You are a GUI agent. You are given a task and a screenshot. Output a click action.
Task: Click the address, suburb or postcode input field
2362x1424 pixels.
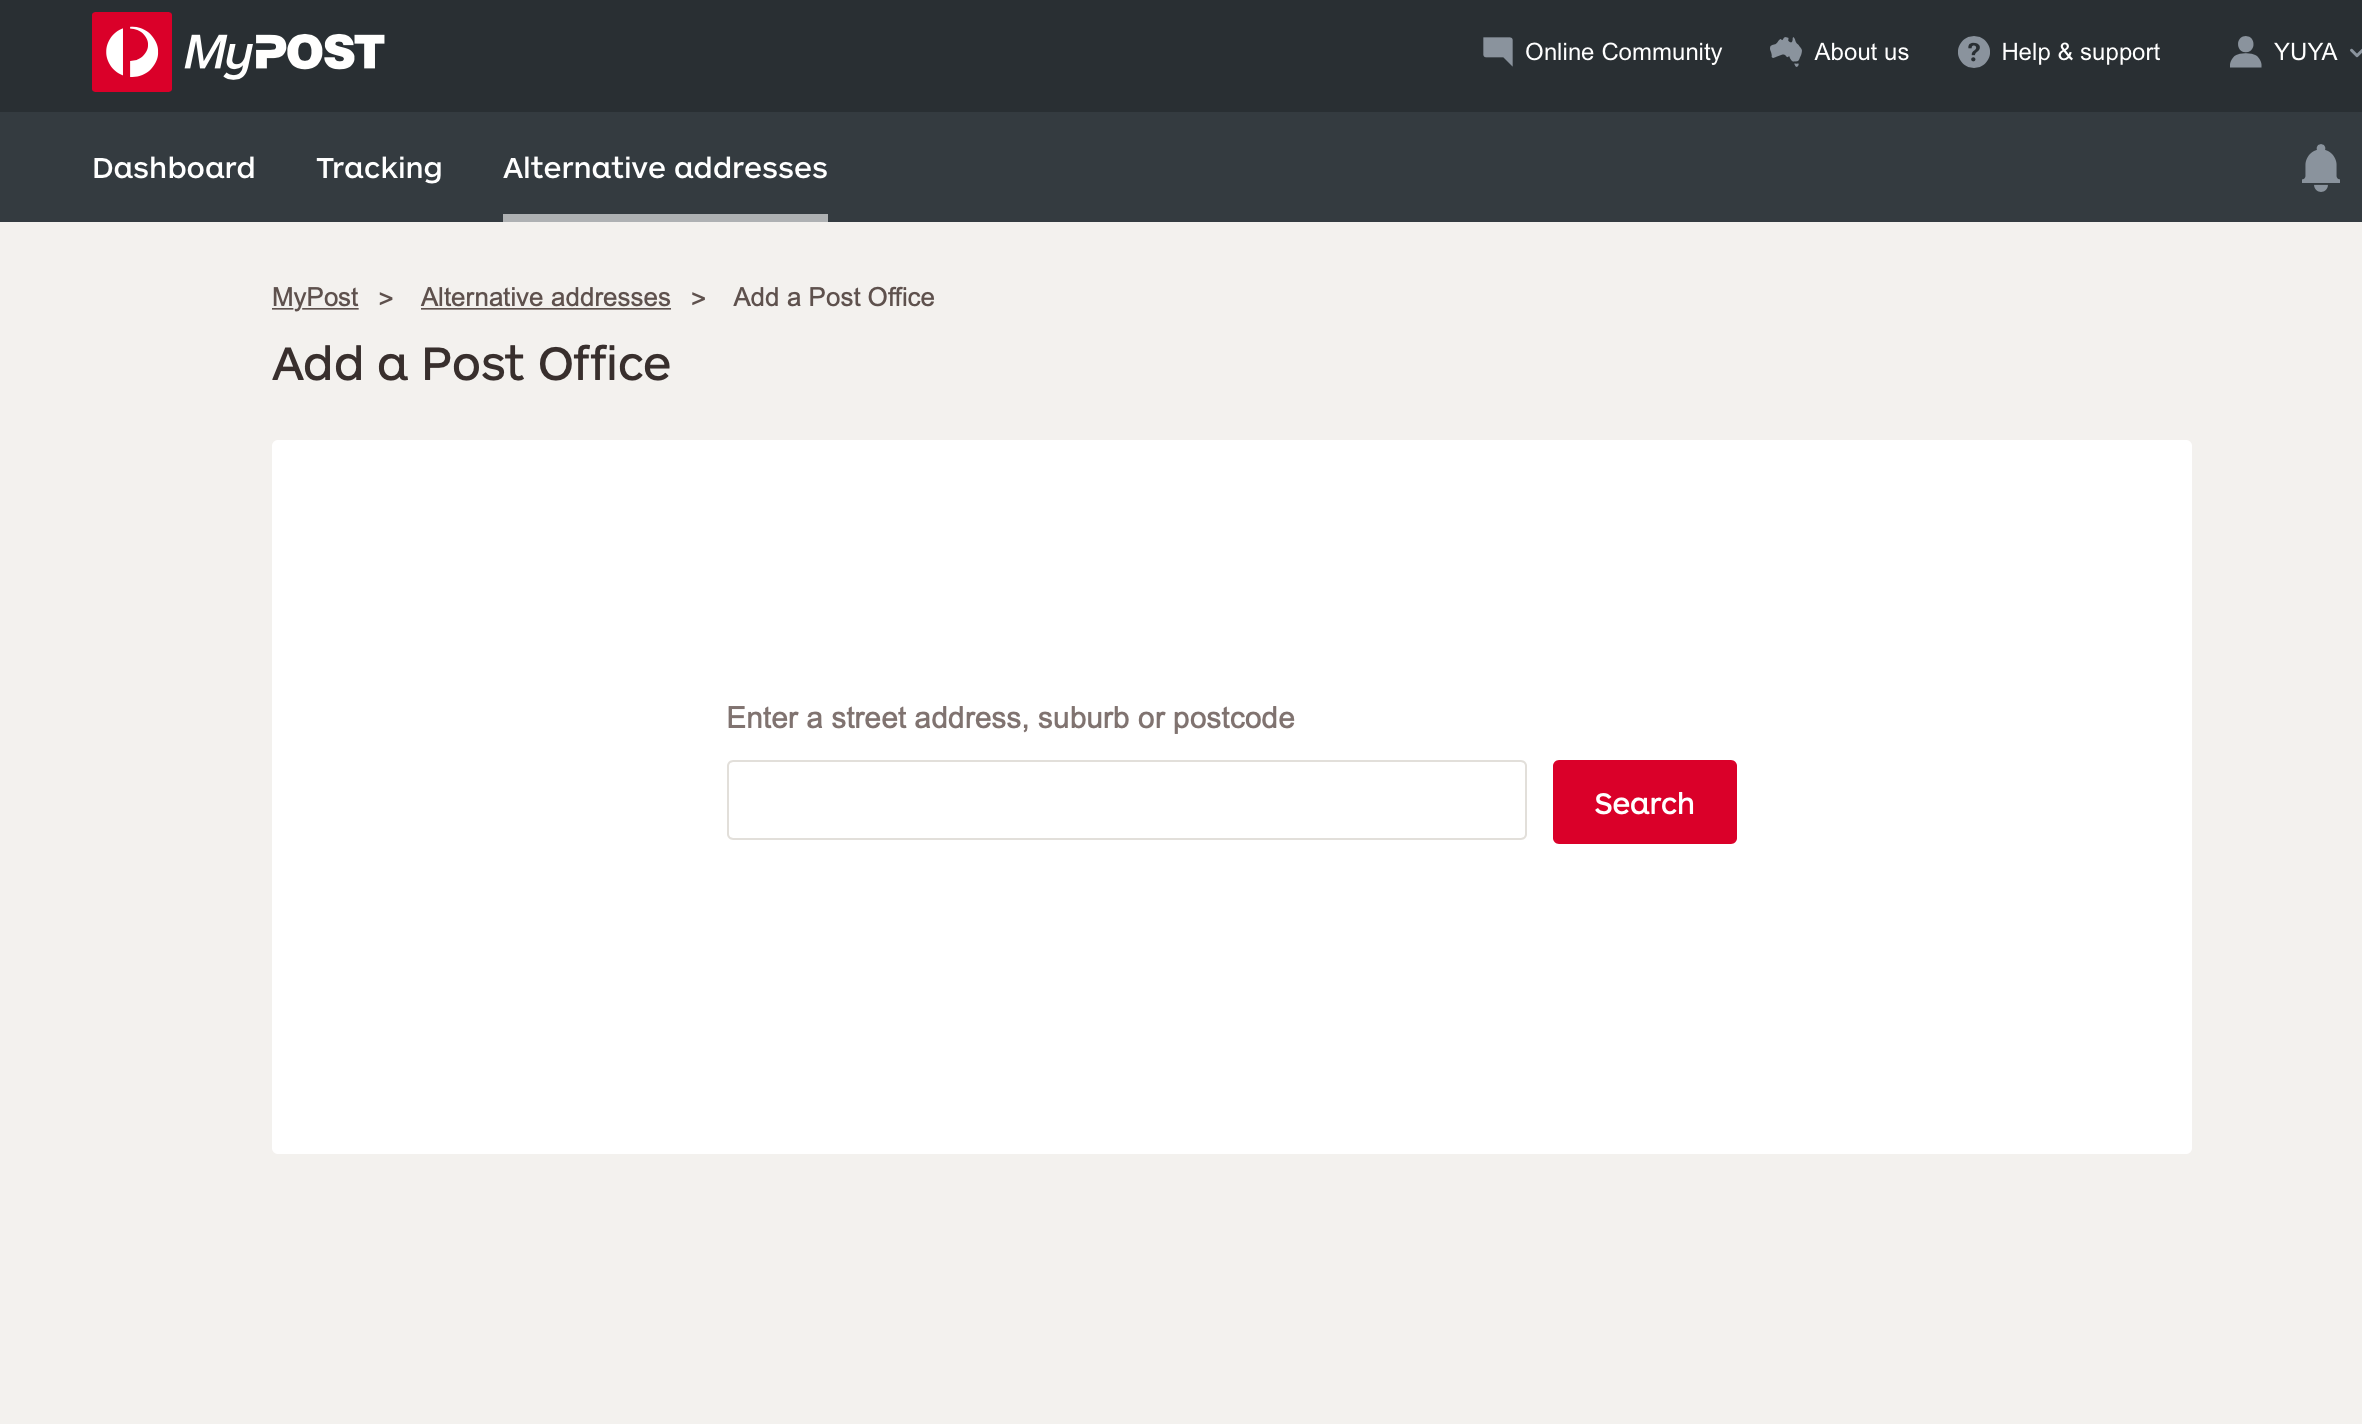tap(1127, 800)
